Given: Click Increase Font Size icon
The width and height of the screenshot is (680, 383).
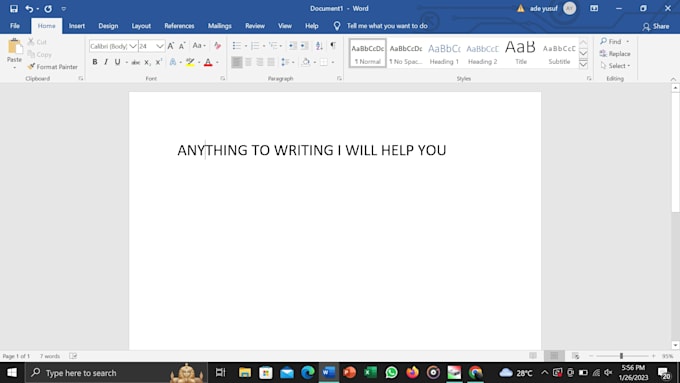Looking at the screenshot, I should tap(171, 46).
